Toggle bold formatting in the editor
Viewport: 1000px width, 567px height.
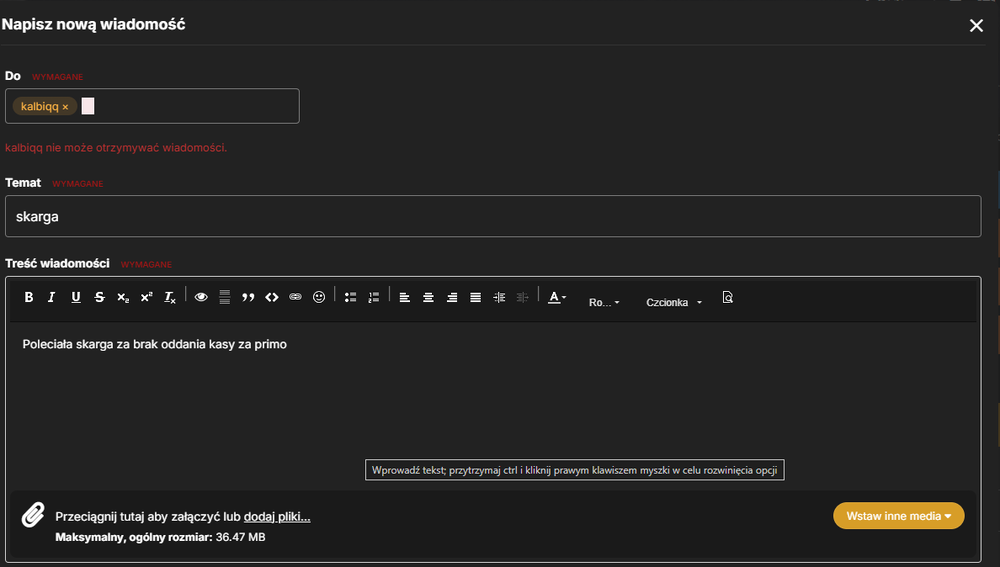[29, 297]
